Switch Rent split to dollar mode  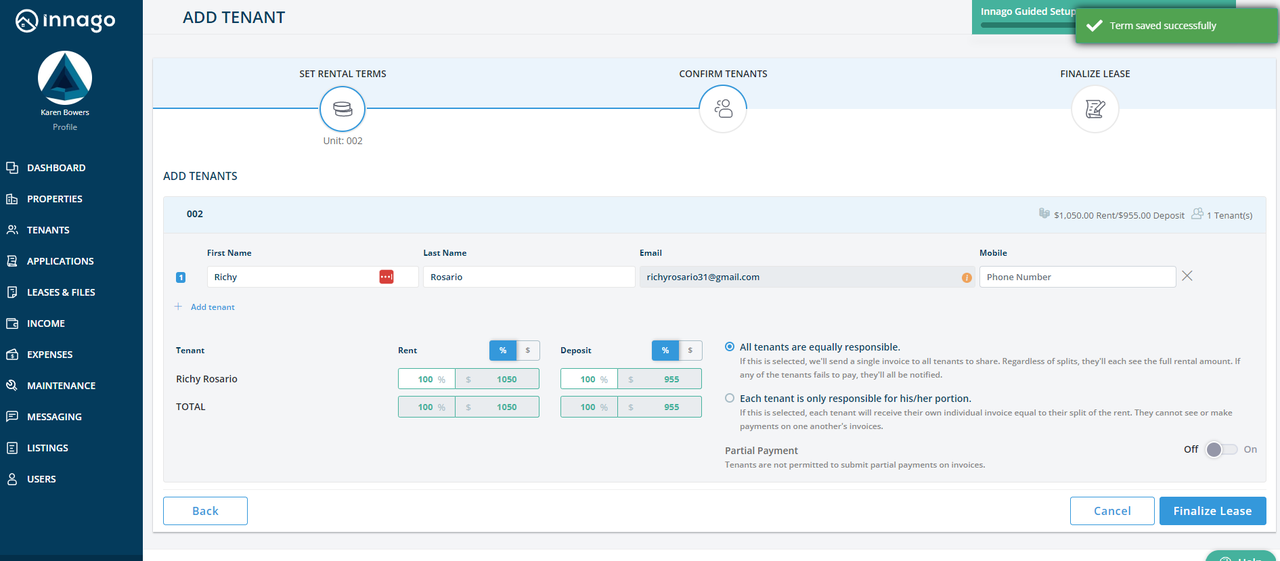click(x=528, y=350)
